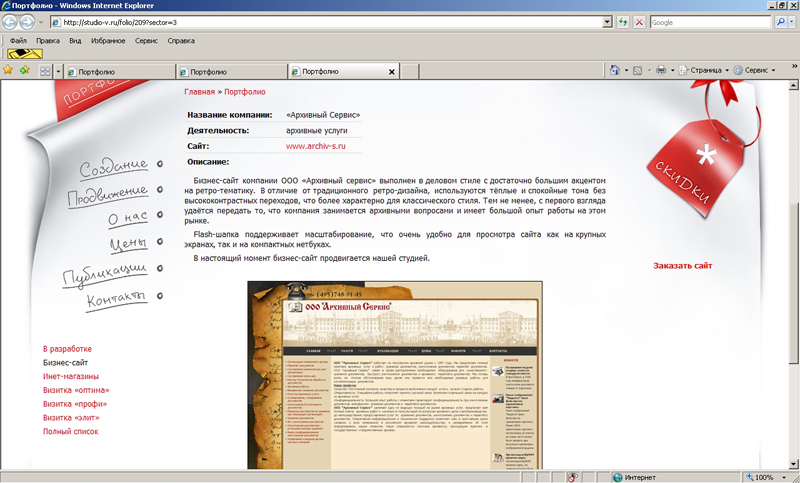Open the Визитка «элит» category link
Viewport: 800px width, 483px height.
pos(71,418)
